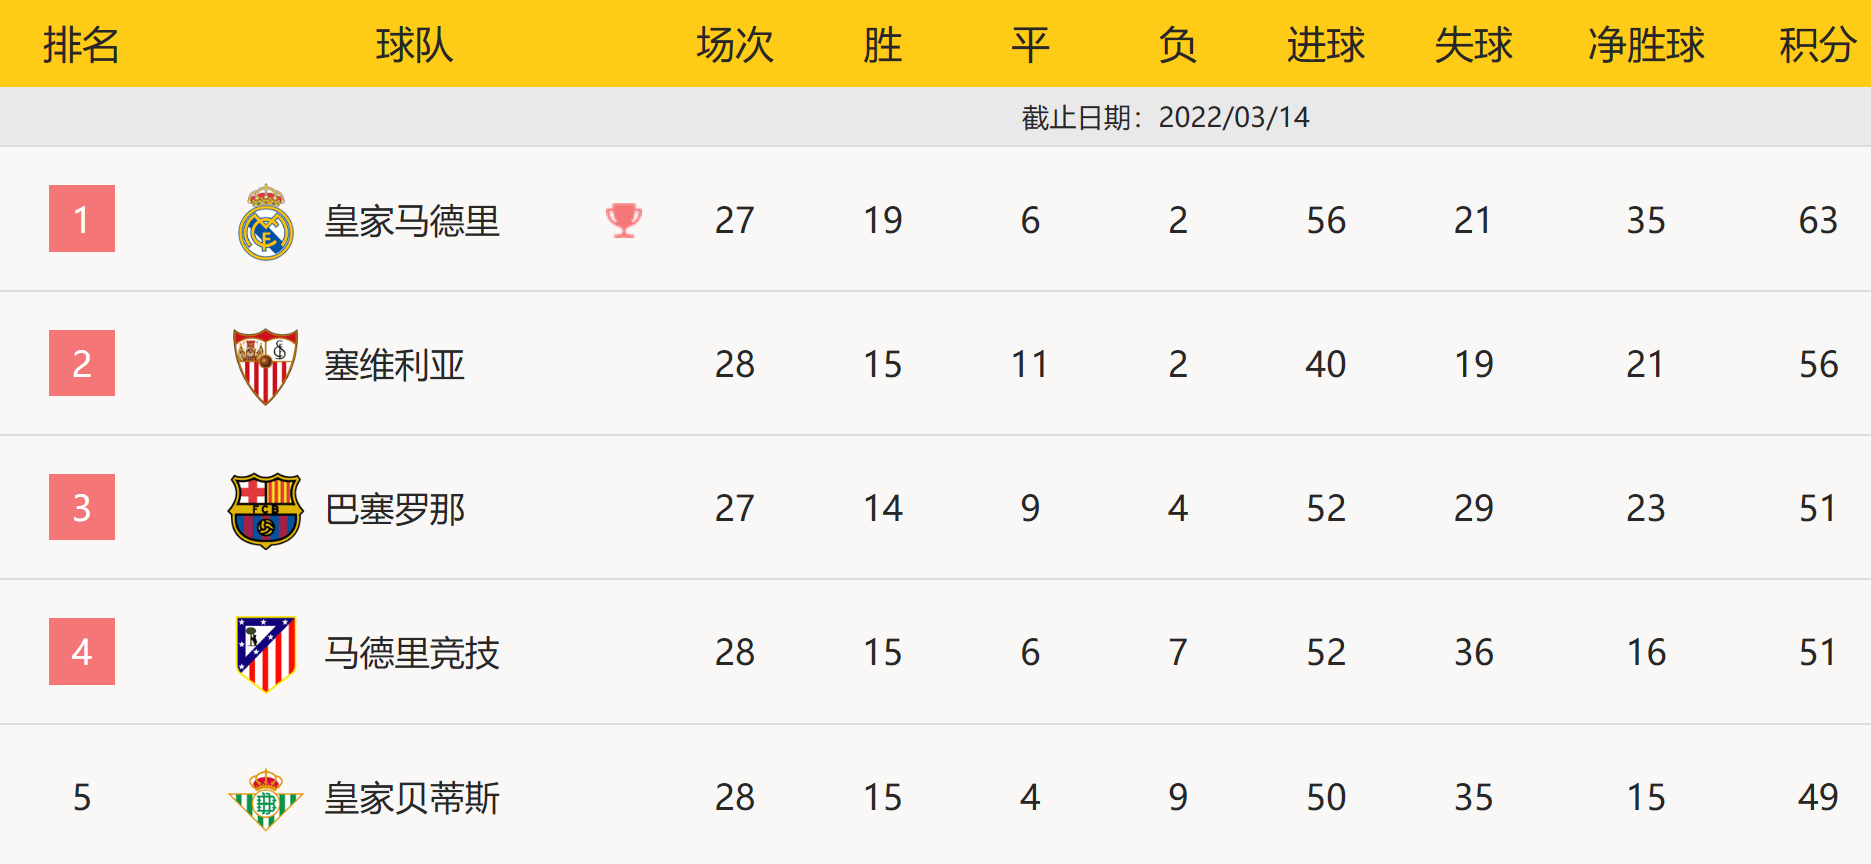Open the 马德里竞技 team name

(412, 653)
